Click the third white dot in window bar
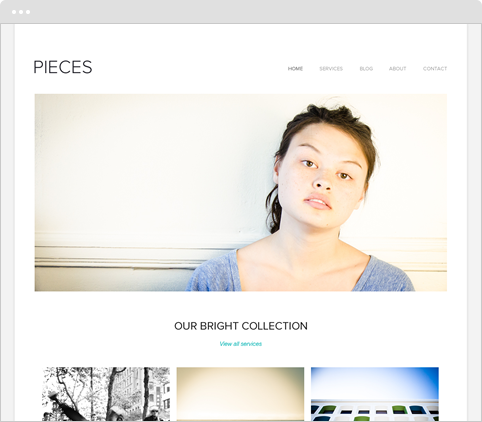This screenshot has width=482, height=422. point(28,12)
